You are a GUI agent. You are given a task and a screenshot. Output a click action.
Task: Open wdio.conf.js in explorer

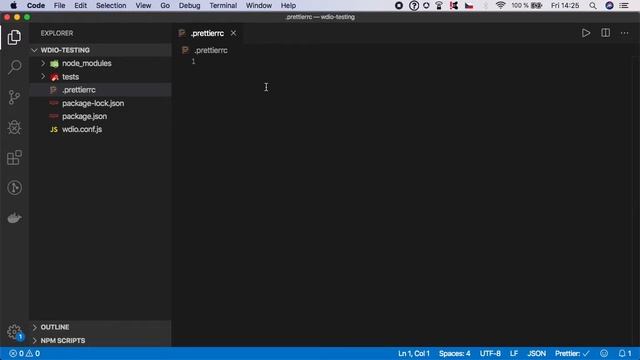100,129
